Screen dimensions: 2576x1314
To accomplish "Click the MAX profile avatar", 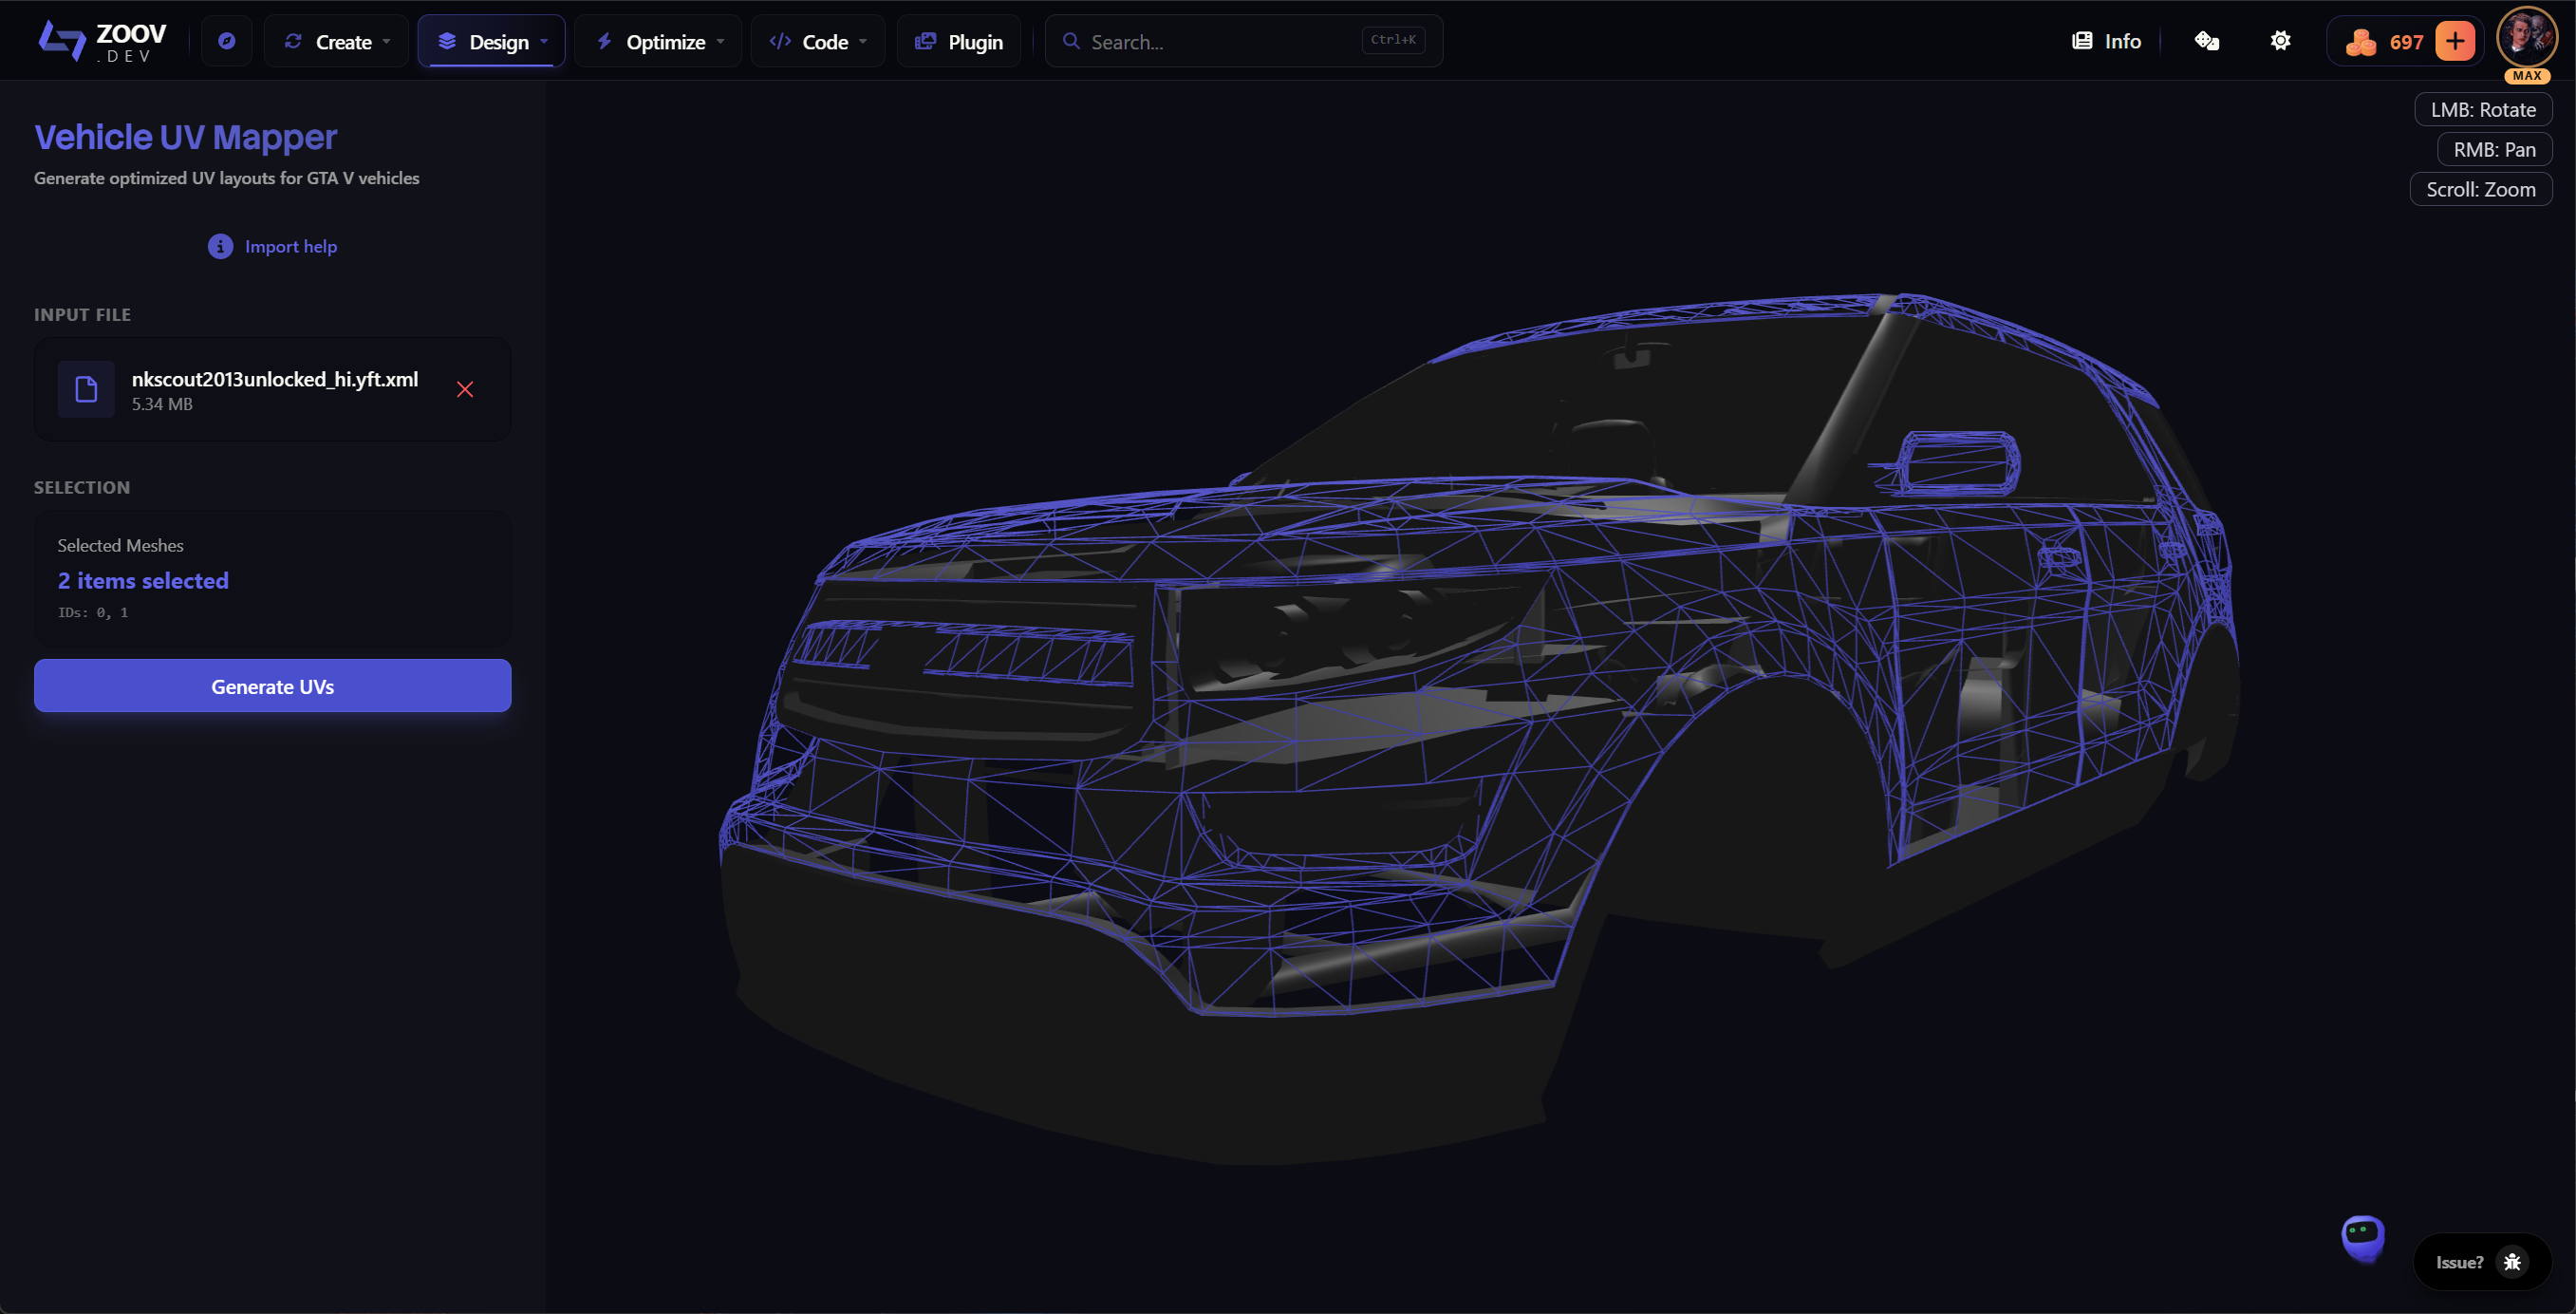I will (2527, 40).
